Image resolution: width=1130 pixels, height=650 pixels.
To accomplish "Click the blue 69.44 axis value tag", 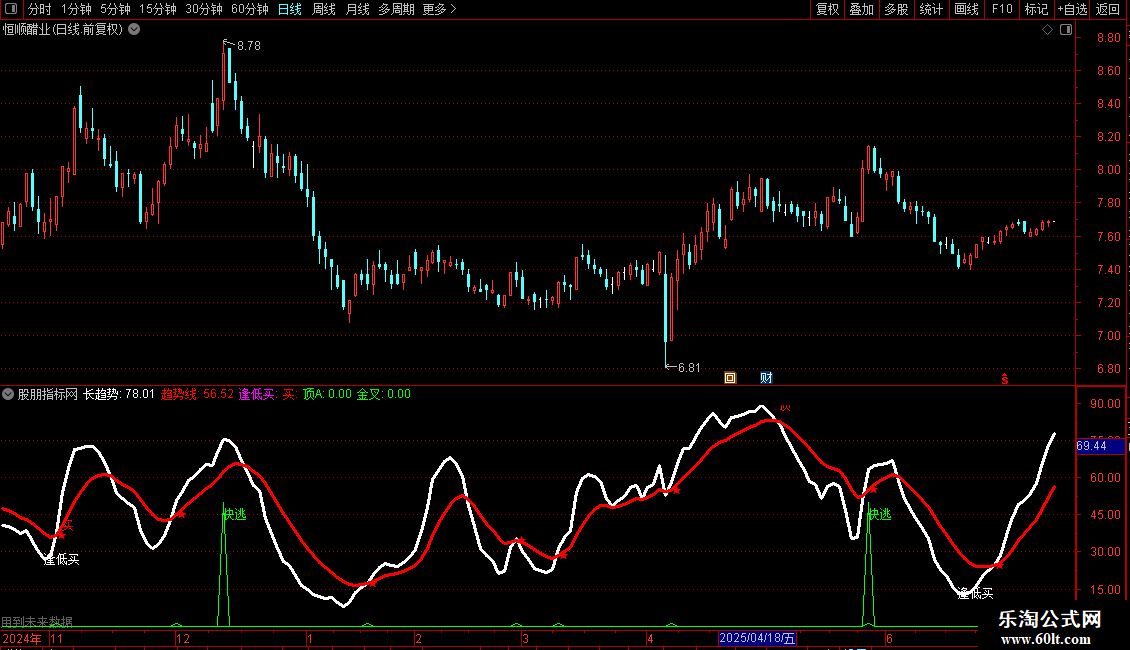I will tap(1100, 446).
